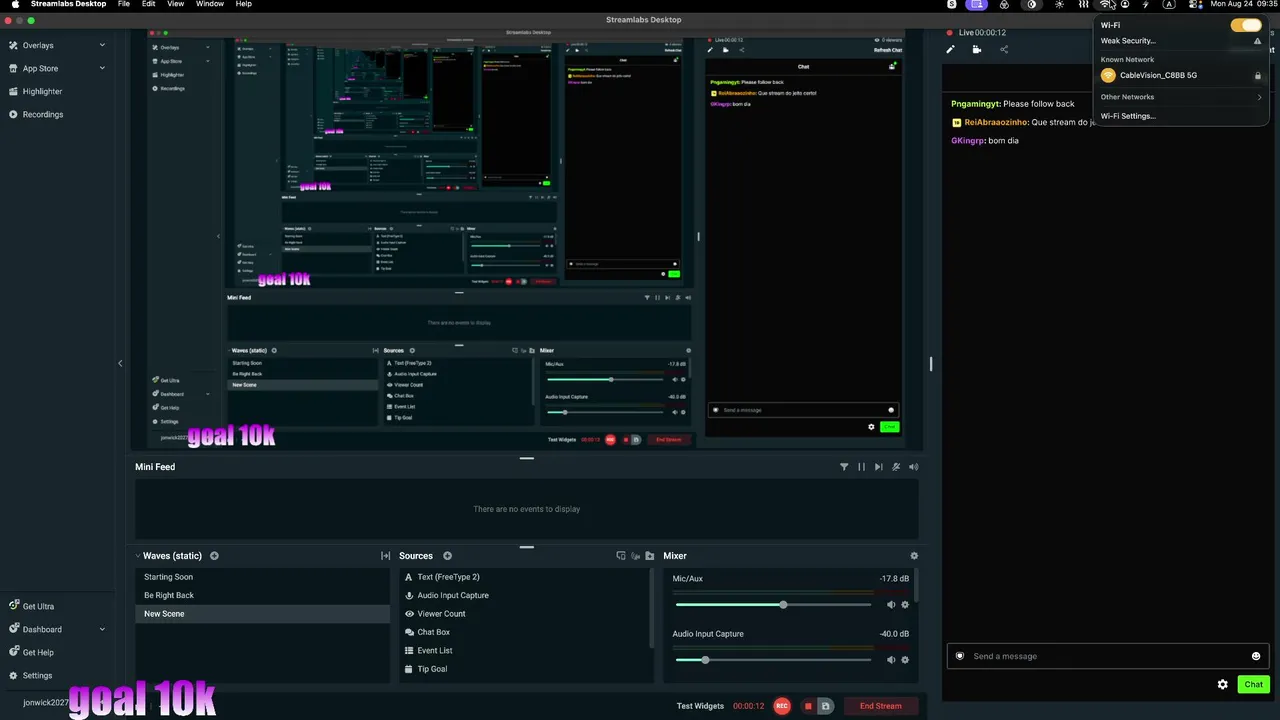Add a folder to Sources

[x=650, y=556]
